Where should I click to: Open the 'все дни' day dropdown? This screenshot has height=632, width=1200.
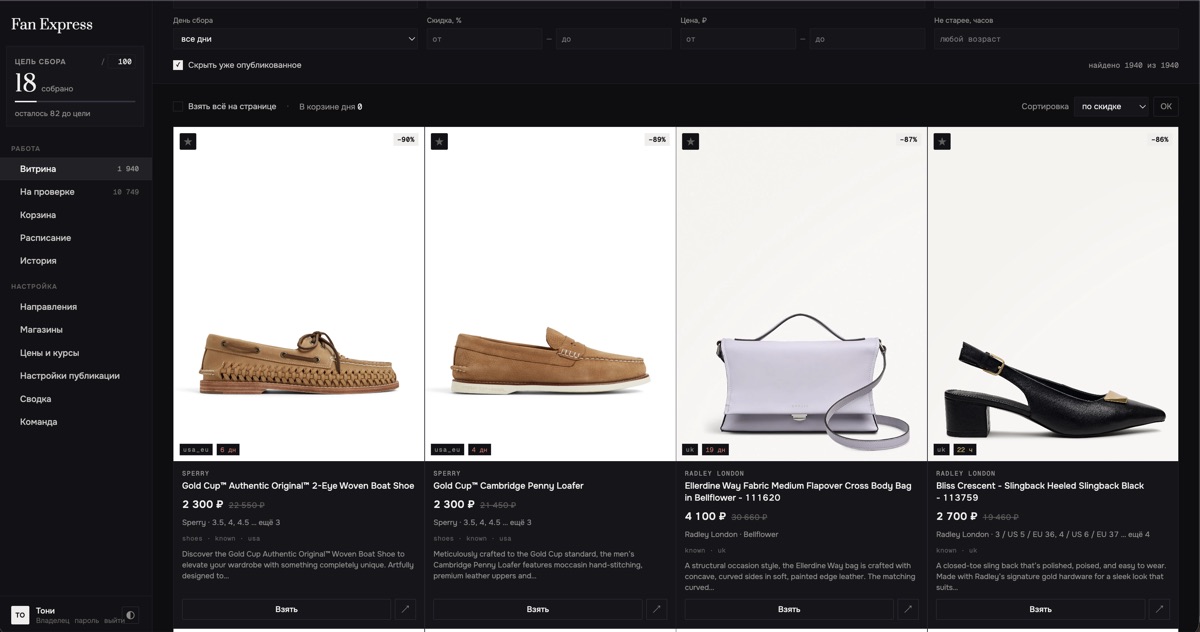[296, 39]
